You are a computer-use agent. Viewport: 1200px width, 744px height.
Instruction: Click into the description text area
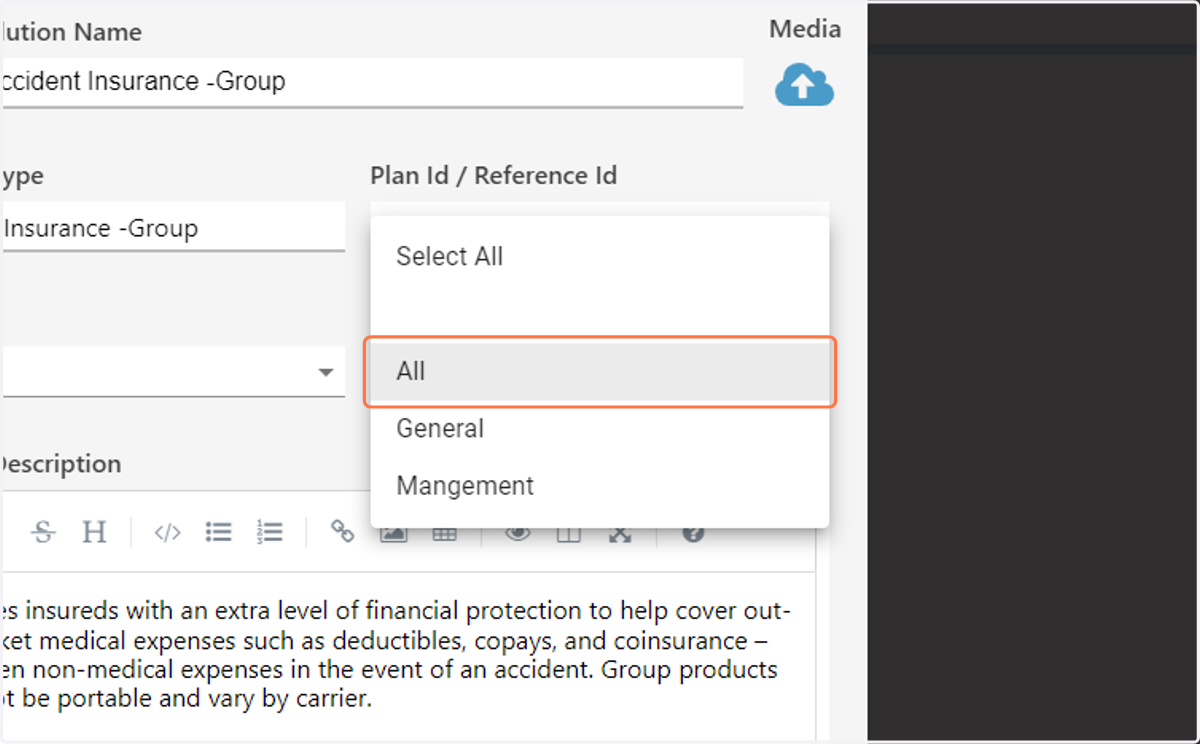(407, 657)
